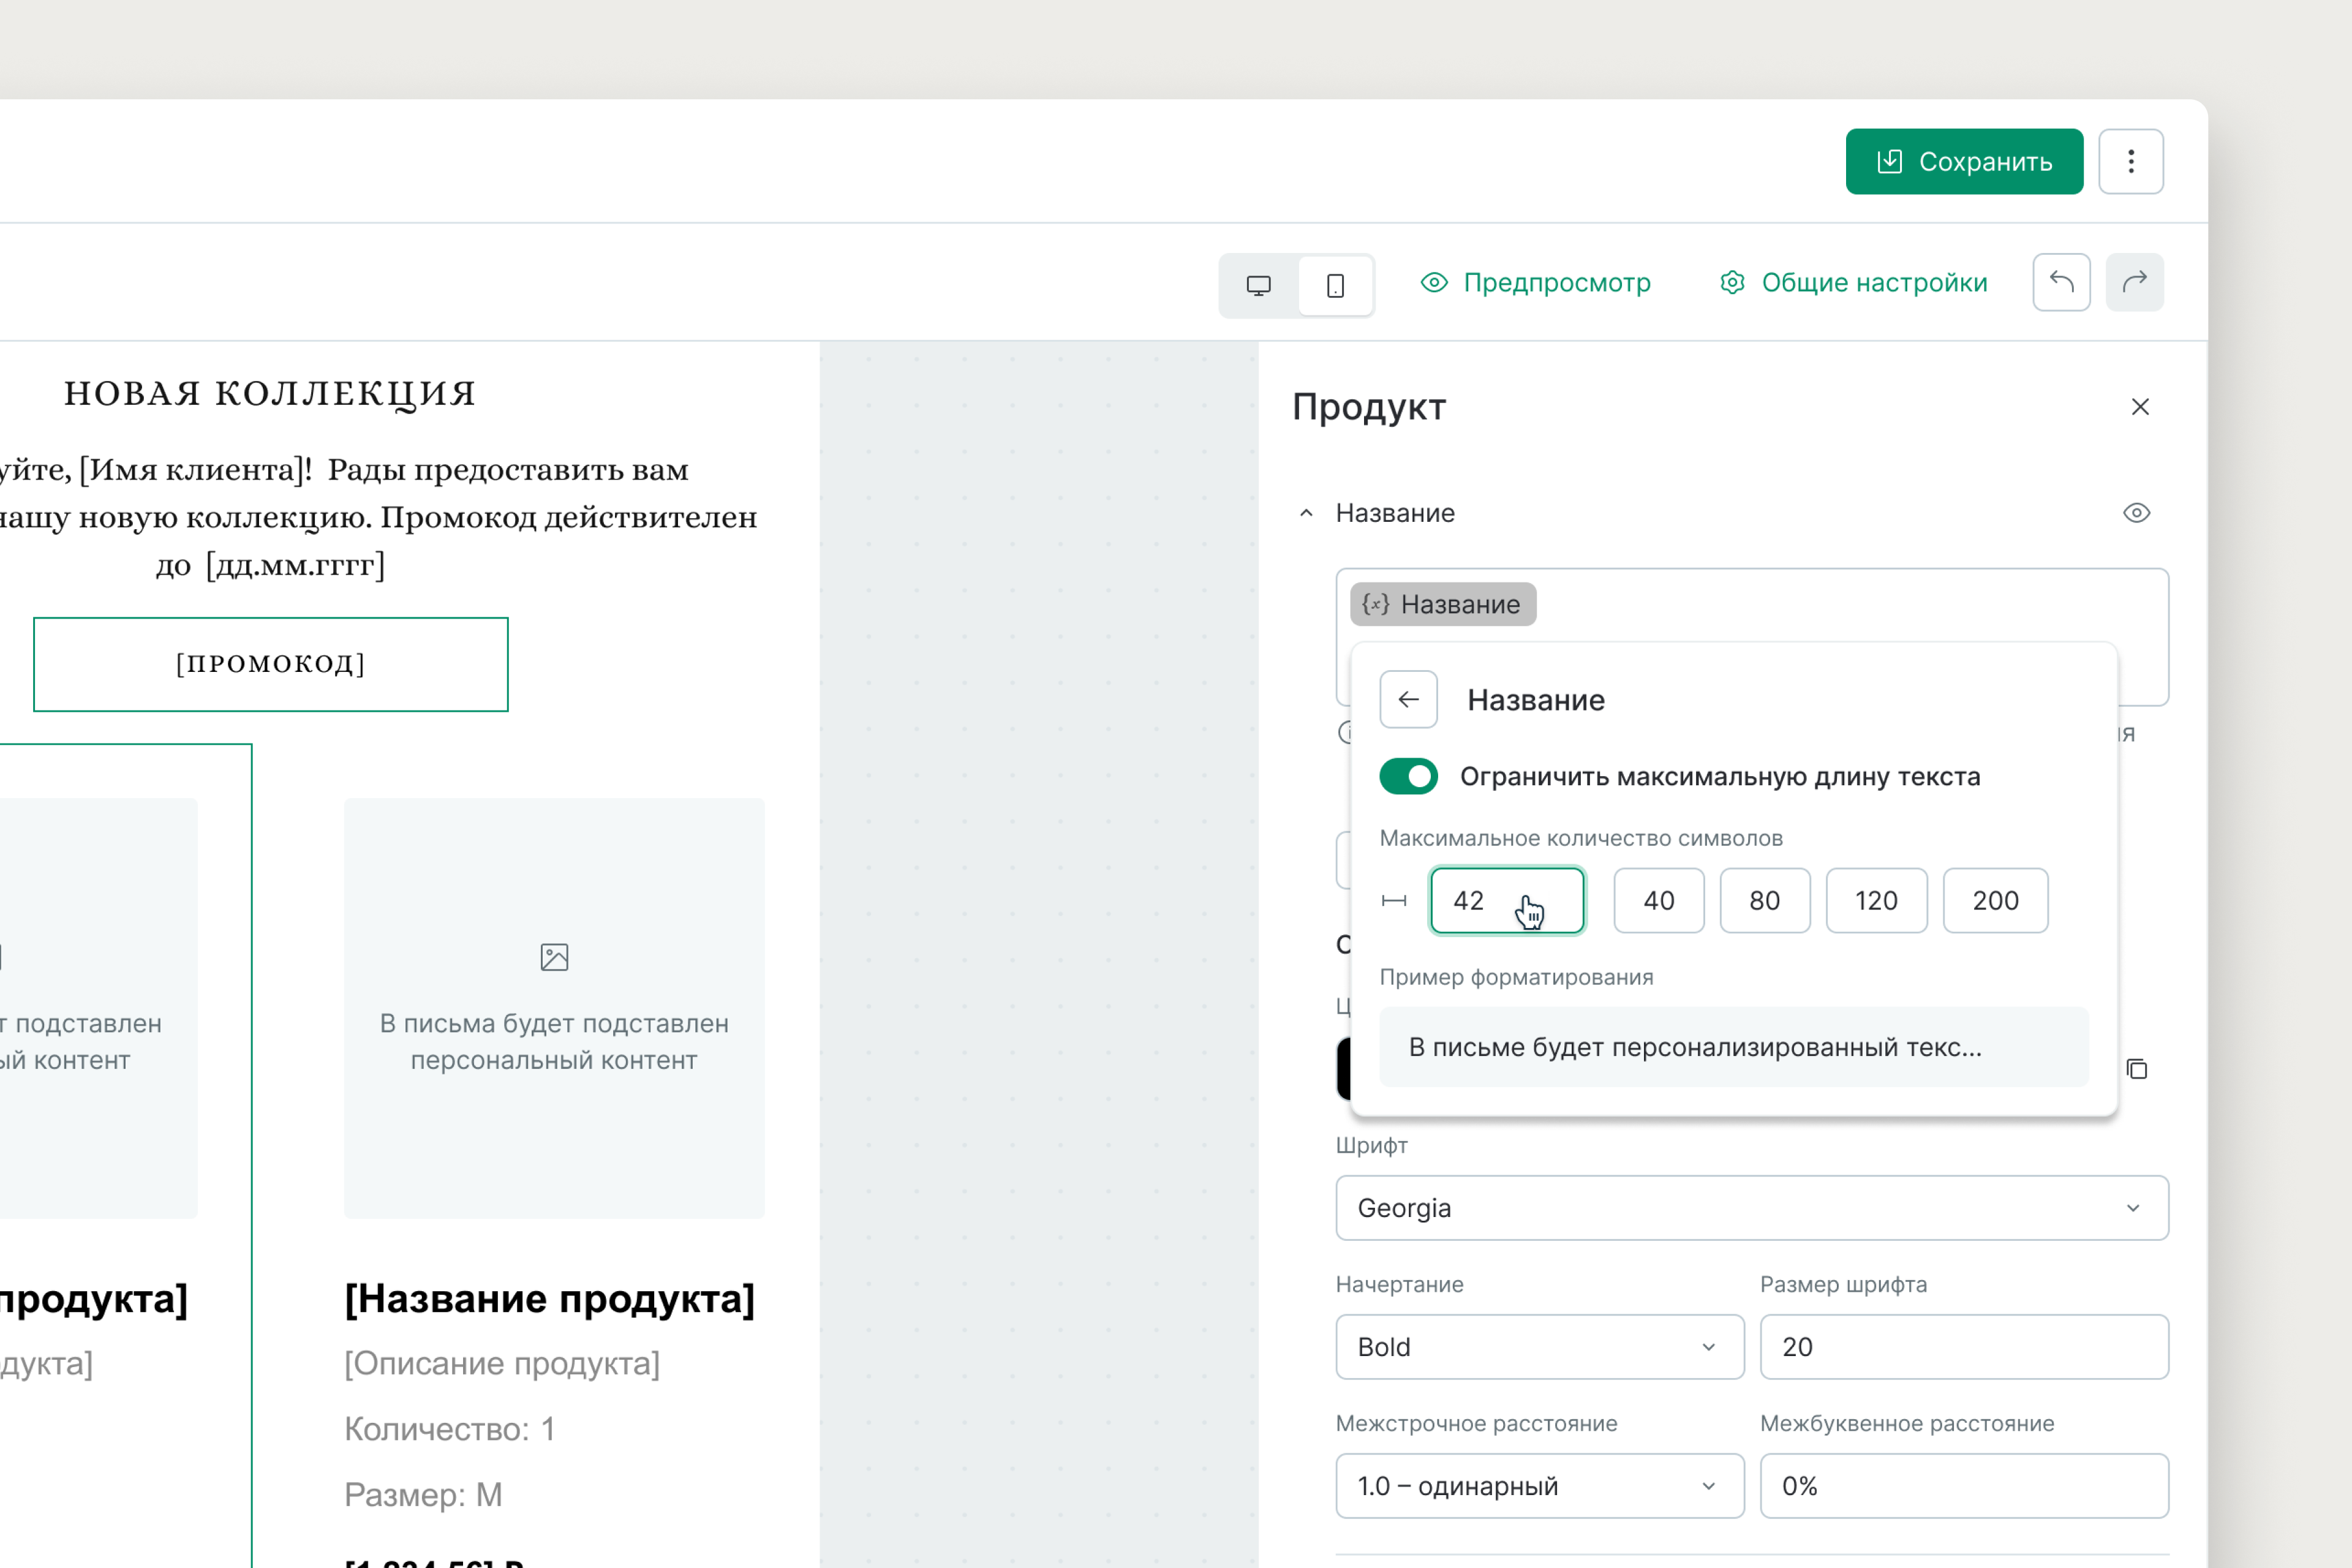This screenshot has width=2352, height=1568.
Task: Select the 120 characters preset
Action: pyautogui.click(x=1876, y=900)
